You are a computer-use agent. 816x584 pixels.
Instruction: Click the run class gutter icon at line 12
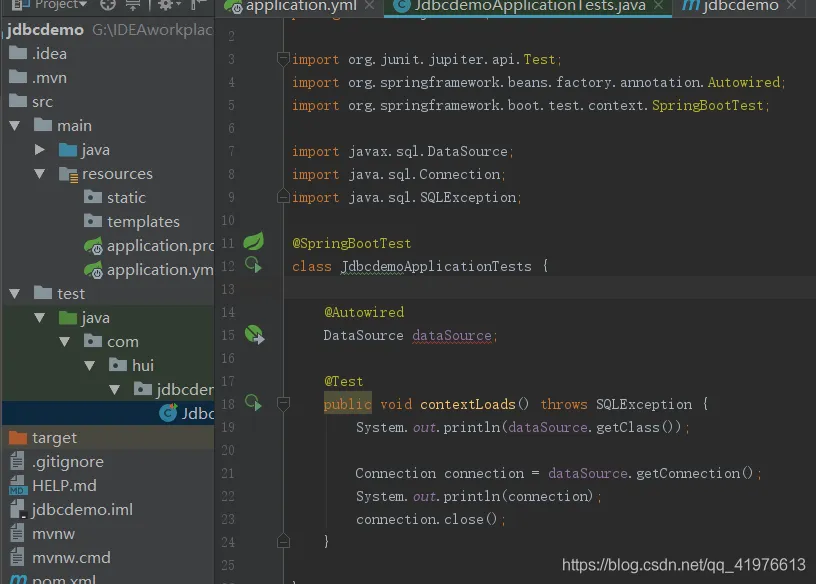click(x=253, y=265)
